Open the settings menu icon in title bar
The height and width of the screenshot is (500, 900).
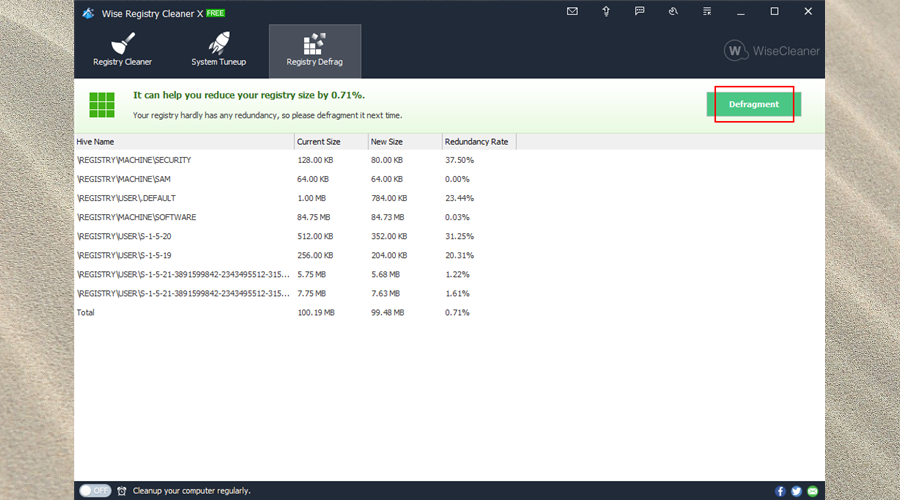(x=707, y=11)
